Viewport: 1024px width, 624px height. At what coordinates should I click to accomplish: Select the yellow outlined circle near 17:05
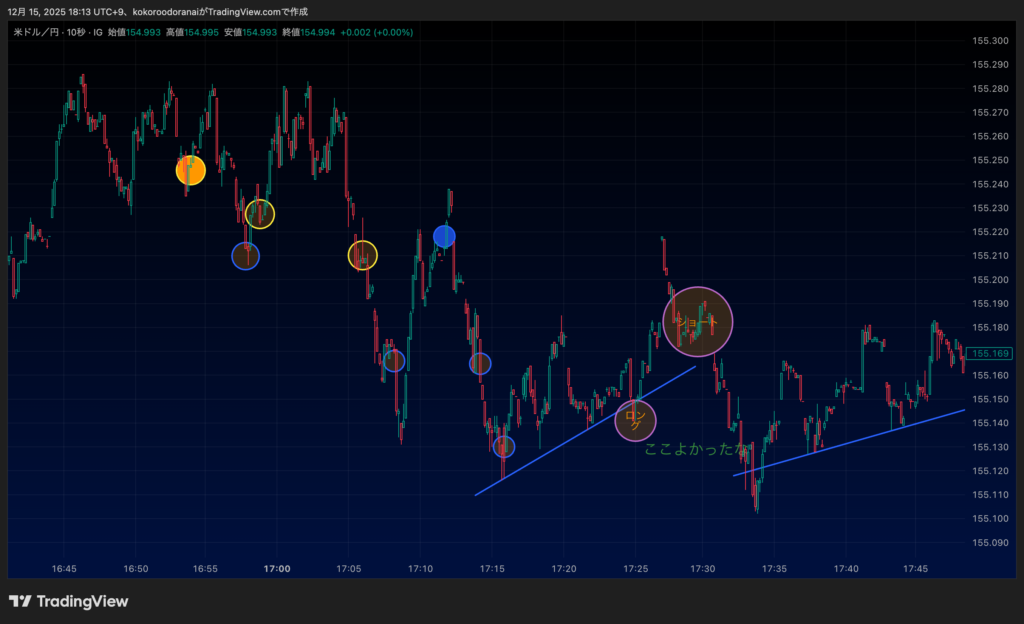pyautogui.click(x=362, y=256)
